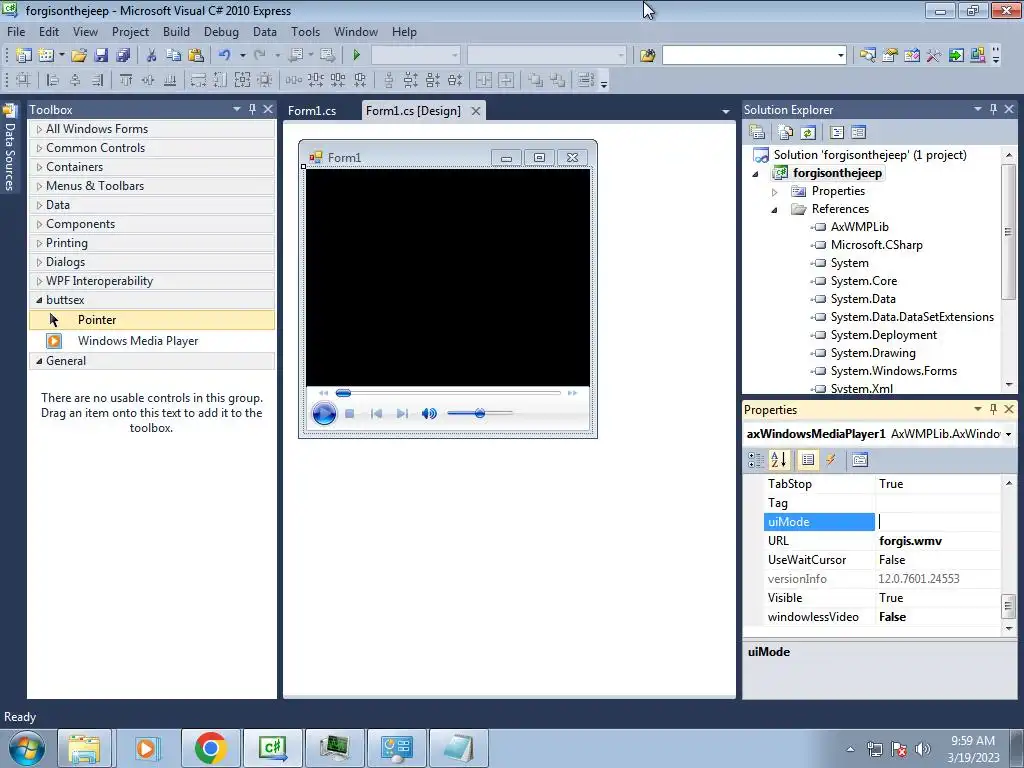Toggle auto-hide pin on Properties panel

[993, 409]
